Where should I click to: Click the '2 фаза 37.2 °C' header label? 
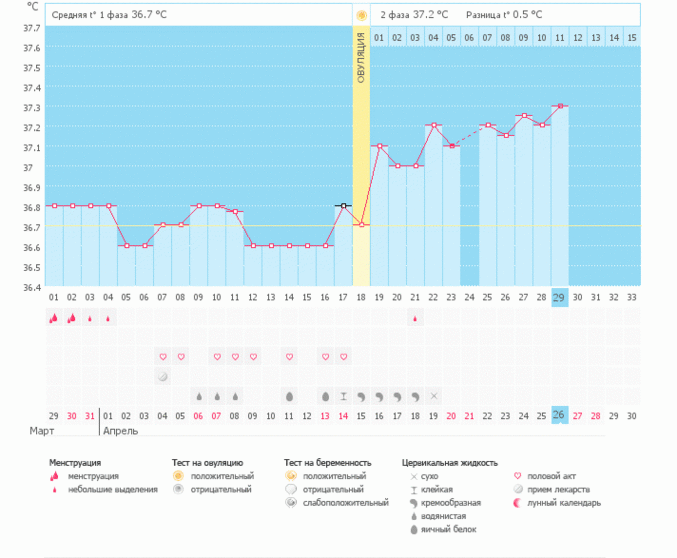(414, 15)
